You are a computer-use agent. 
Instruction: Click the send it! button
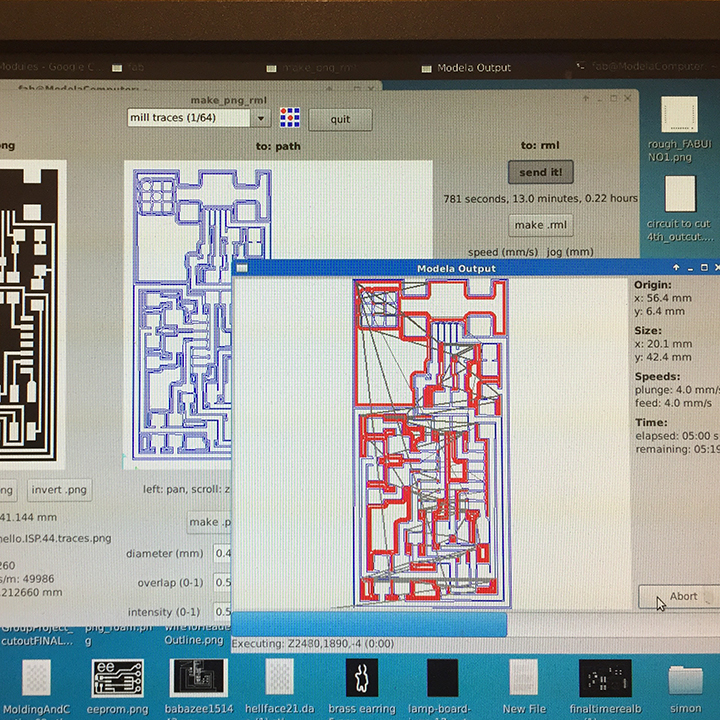pyautogui.click(x=540, y=172)
